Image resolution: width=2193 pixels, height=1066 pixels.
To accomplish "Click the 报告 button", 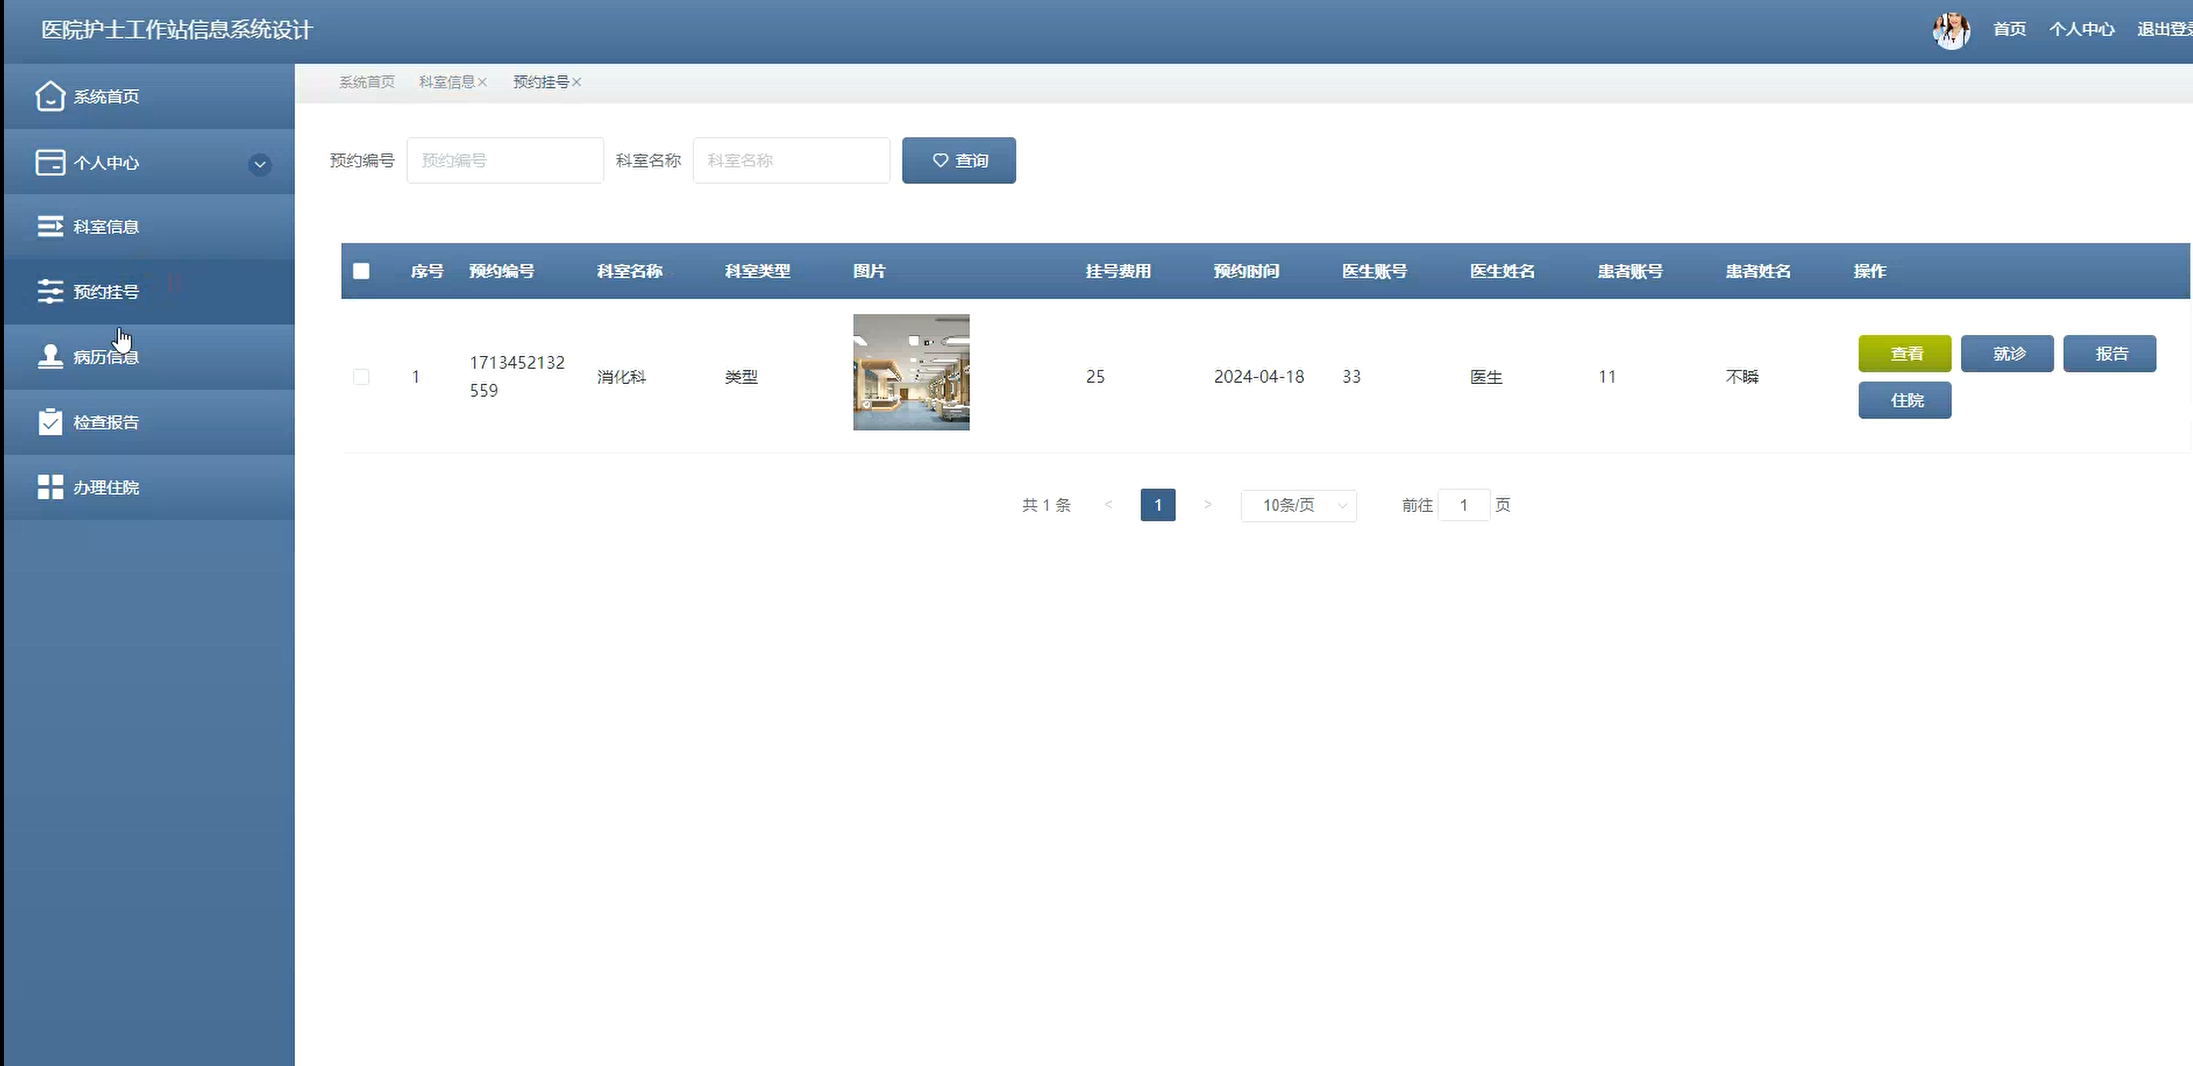I will point(2110,354).
